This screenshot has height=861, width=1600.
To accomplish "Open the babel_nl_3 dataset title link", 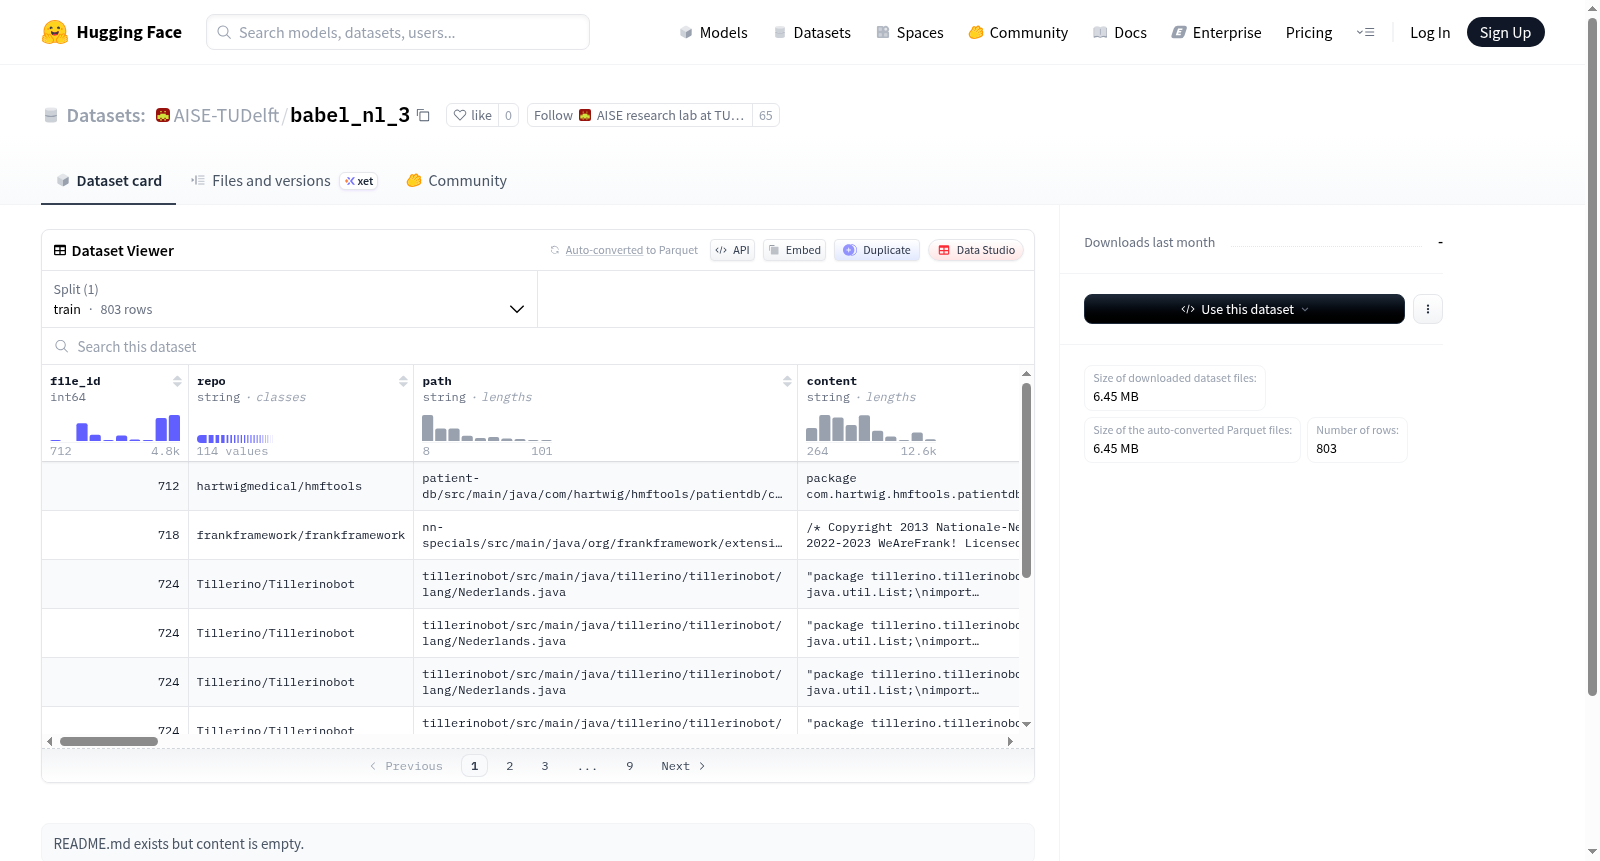I will tap(350, 115).
